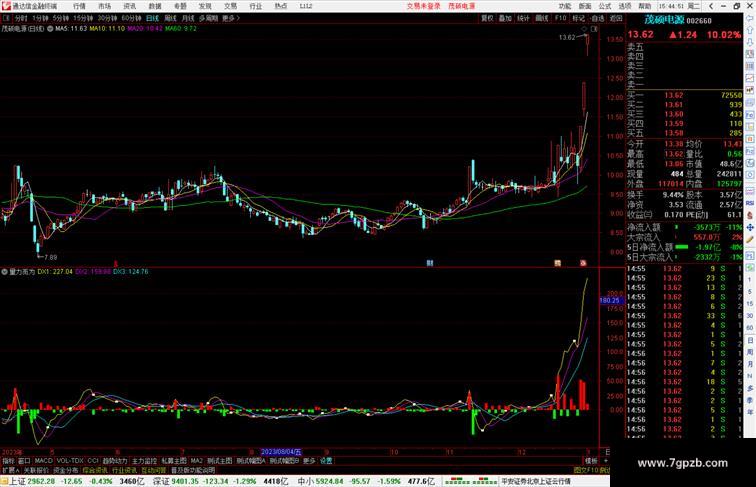756x487 pixels.
Task: Click the 统计 statistics button
Action: coord(523,18)
